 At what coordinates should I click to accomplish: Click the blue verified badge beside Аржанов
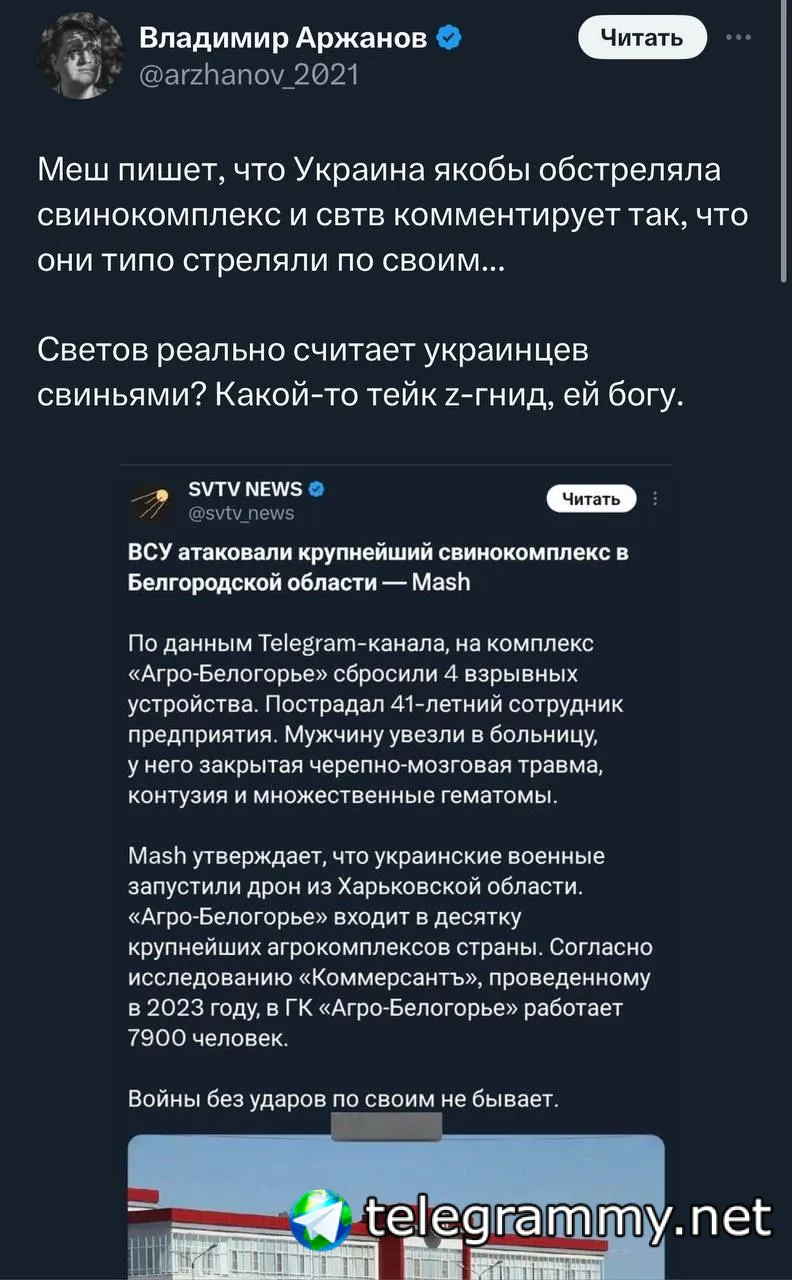click(x=451, y=38)
